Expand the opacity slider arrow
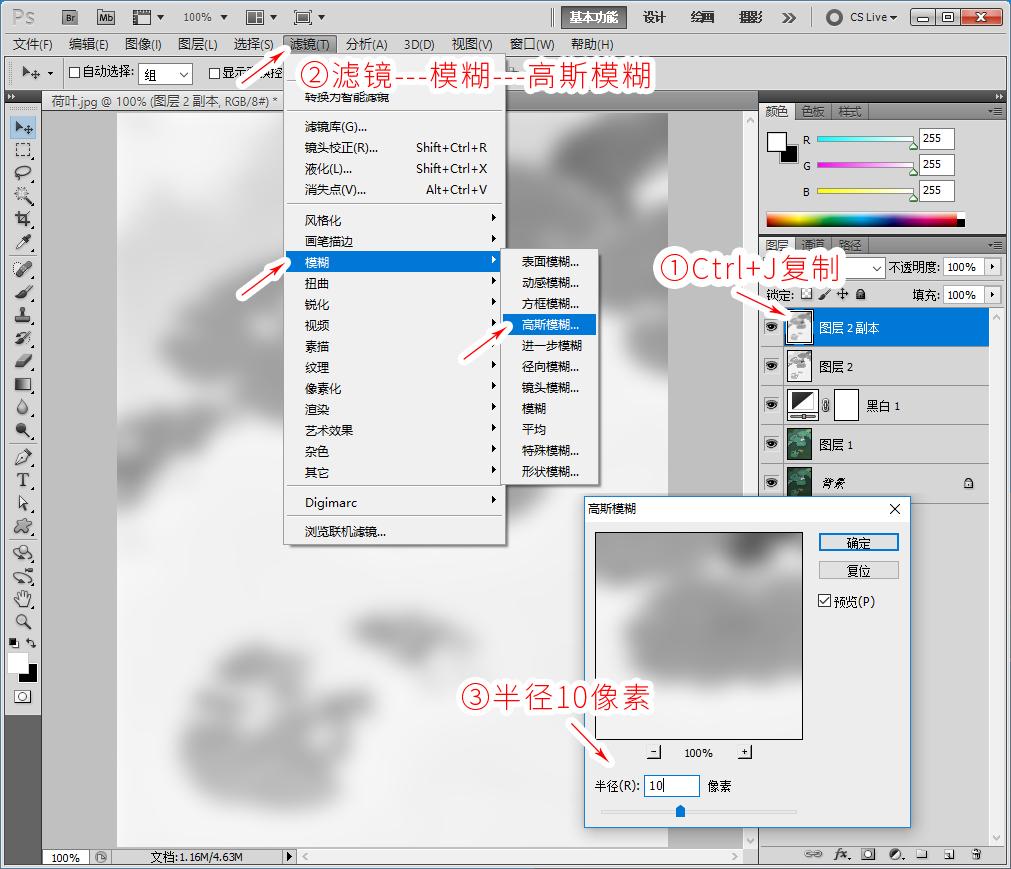 992,267
